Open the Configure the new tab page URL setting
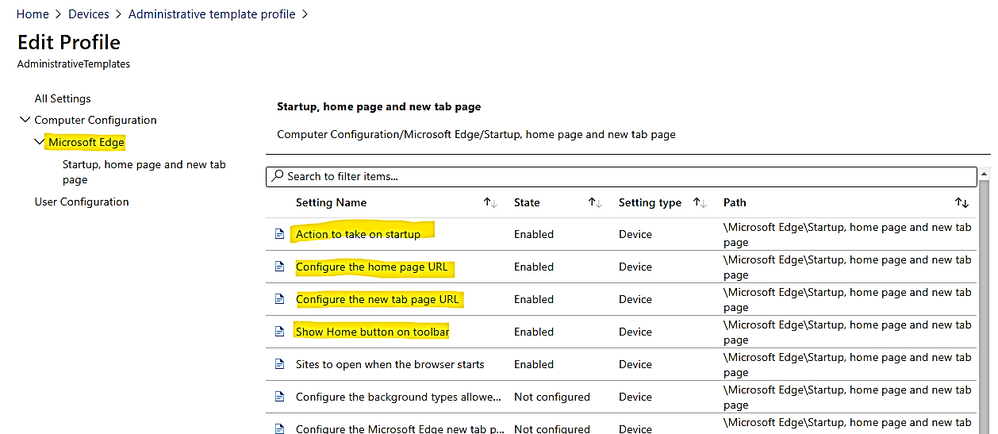Viewport: 998px width, 434px height. point(377,299)
